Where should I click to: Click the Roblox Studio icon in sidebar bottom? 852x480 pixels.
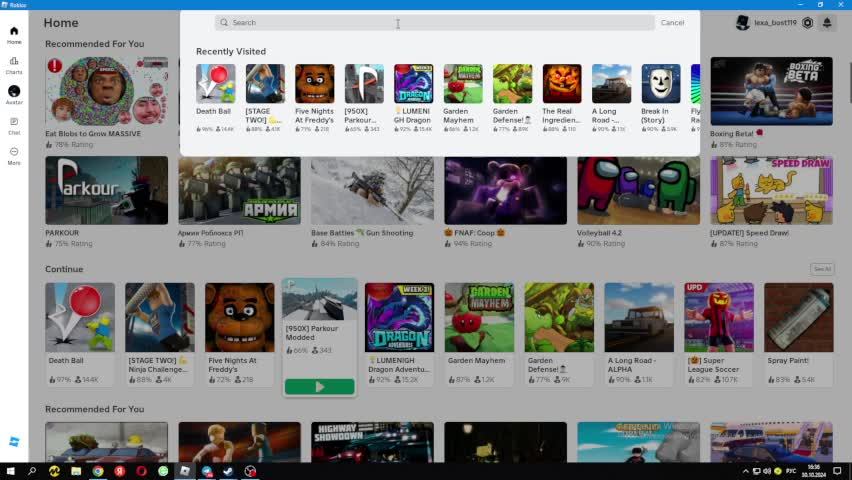(x=14, y=441)
